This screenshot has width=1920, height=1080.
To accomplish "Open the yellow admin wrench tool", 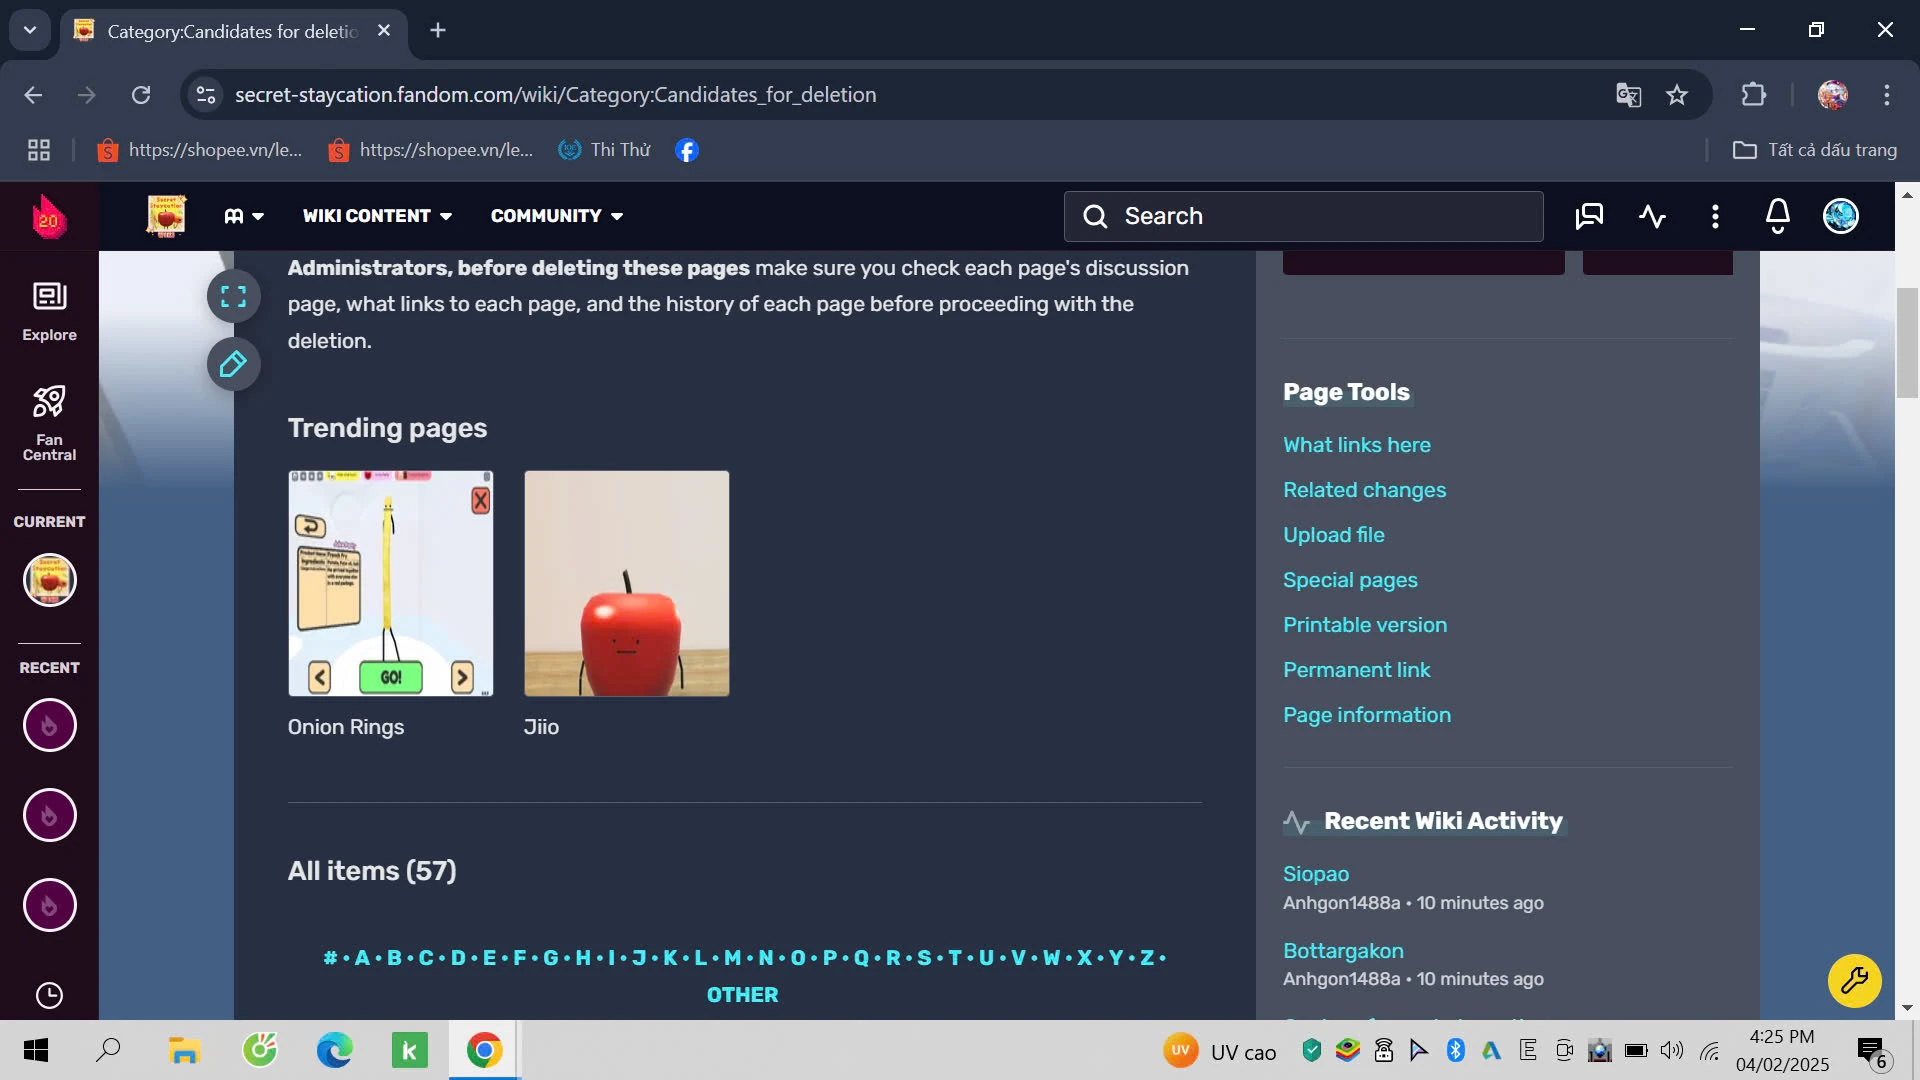I will 1854,981.
